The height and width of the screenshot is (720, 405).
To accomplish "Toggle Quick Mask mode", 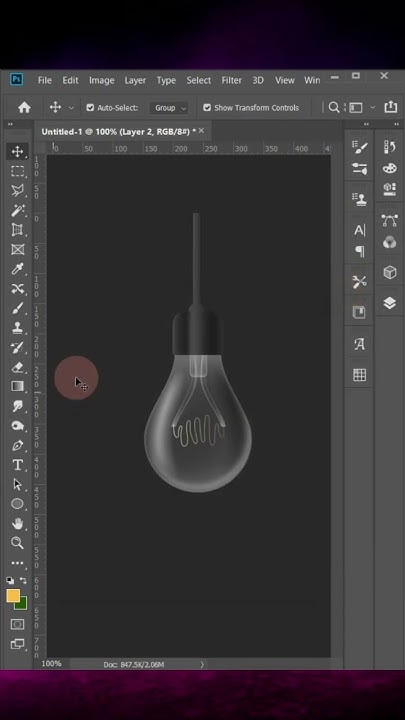I will click(x=17, y=624).
